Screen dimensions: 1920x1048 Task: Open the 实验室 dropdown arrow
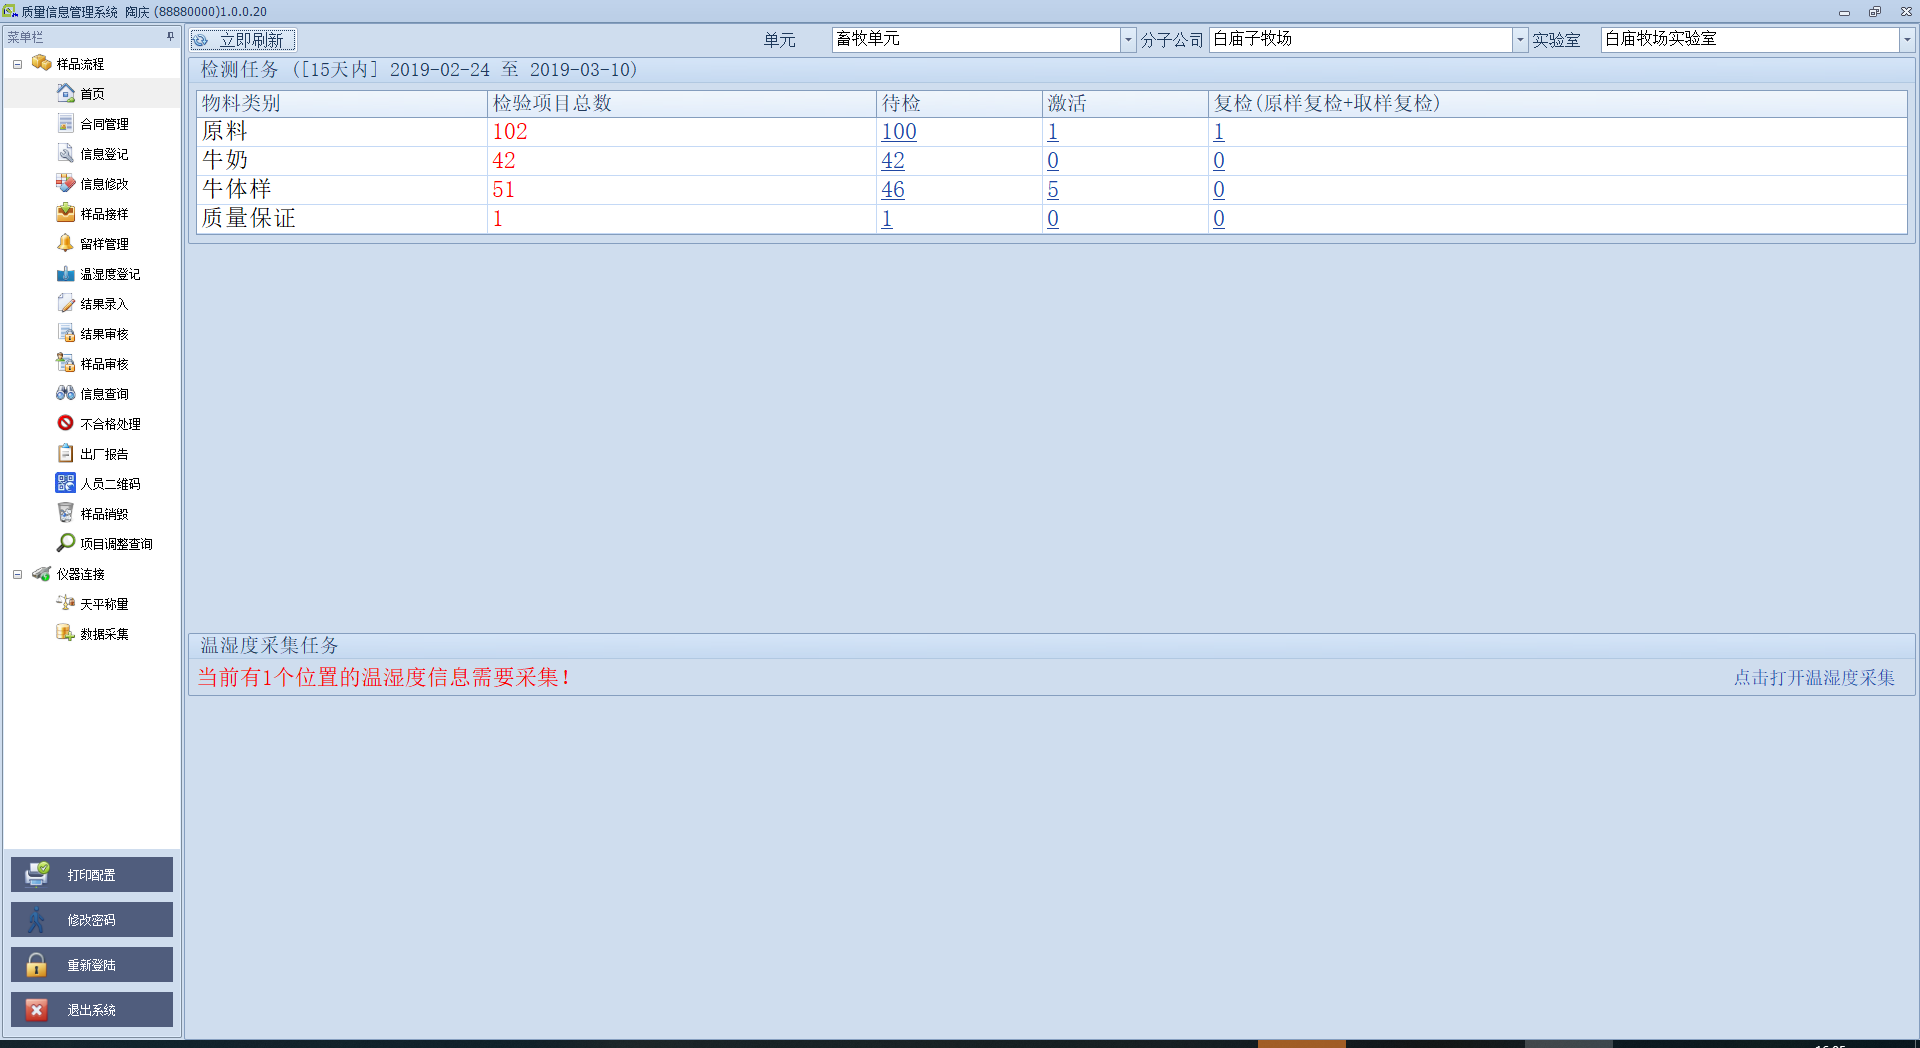pyautogui.click(x=1907, y=40)
